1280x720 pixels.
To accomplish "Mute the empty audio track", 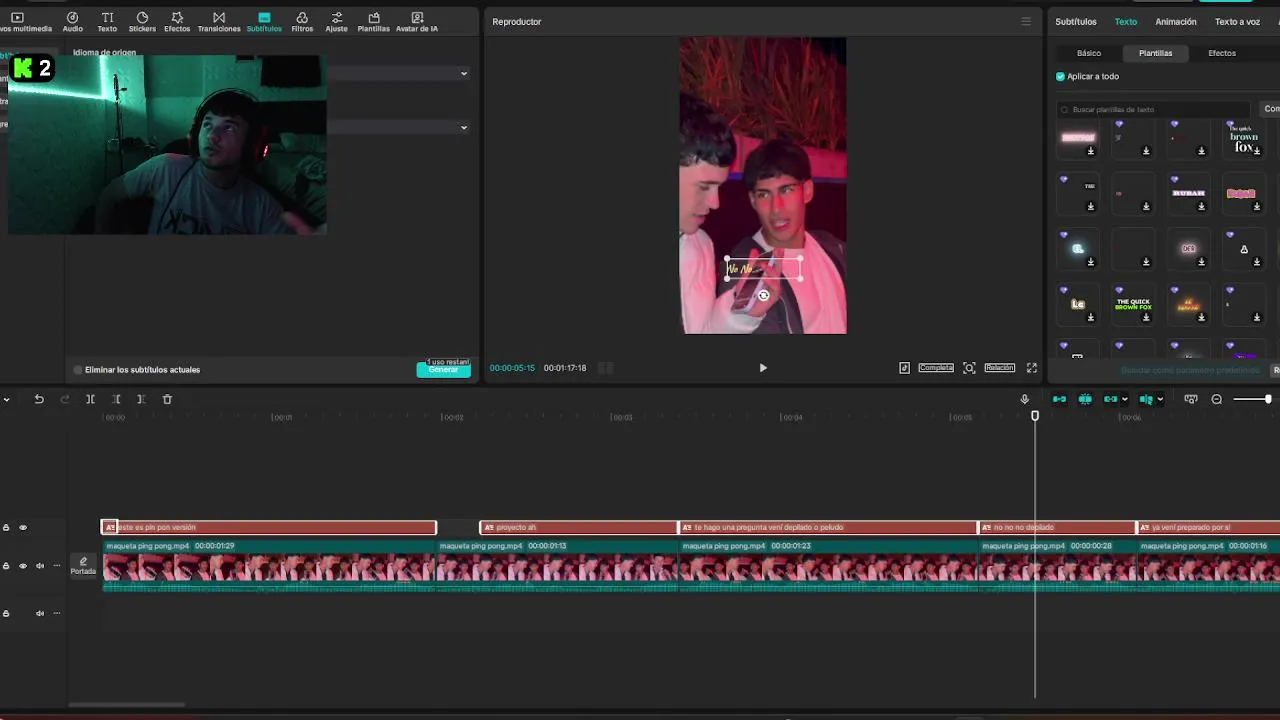I will 40,613.
